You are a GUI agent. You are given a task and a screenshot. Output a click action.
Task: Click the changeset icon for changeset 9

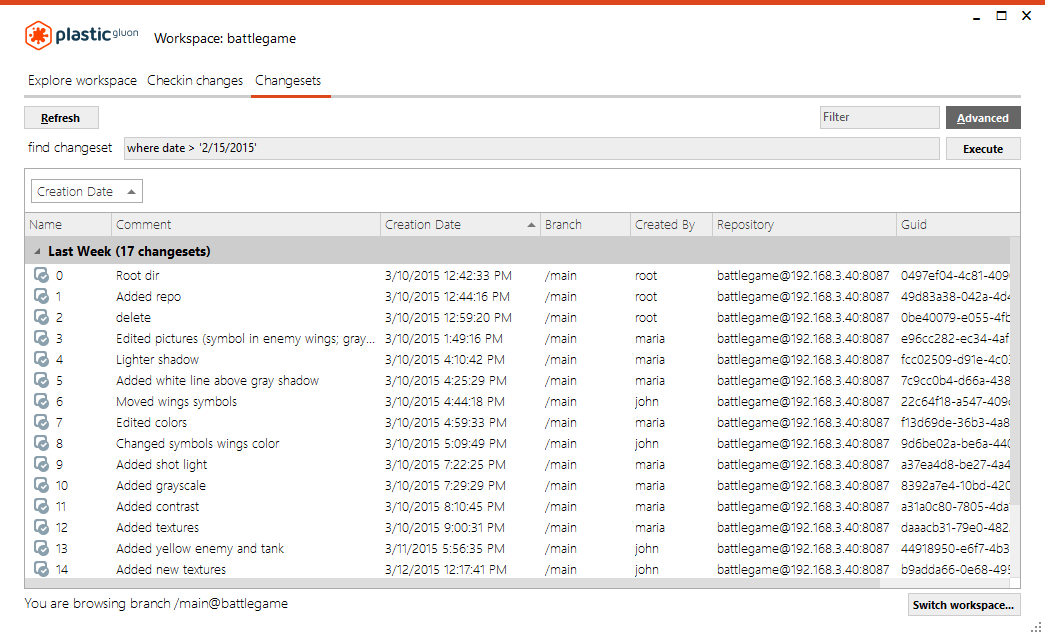[x=41, y=464]
